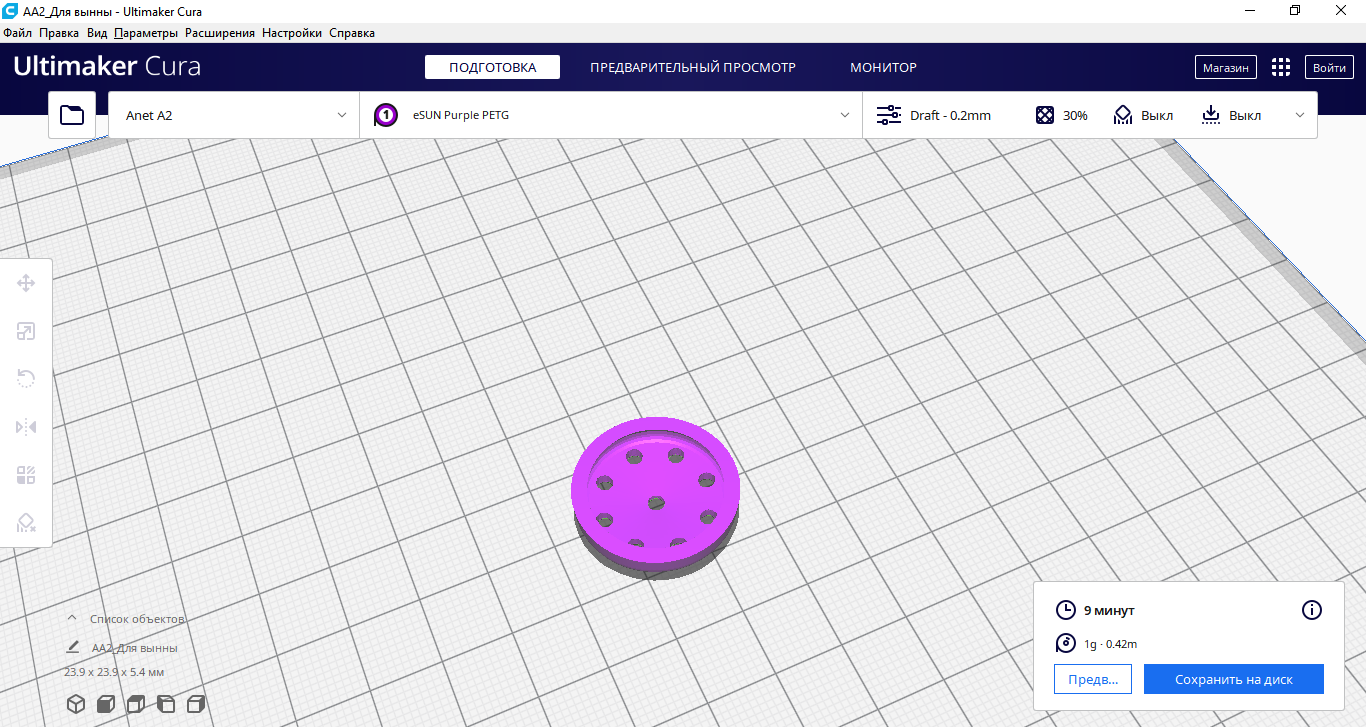Select the Rotate tool in sidebar
This screenshot has width=1366, height=727.
26,379
